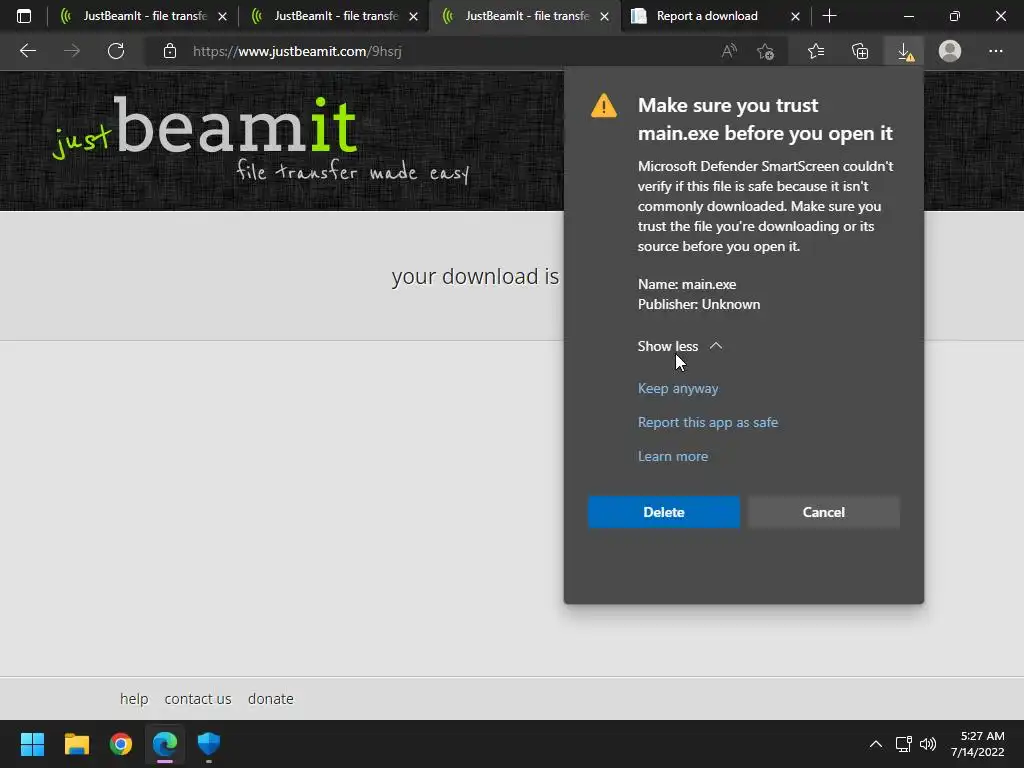Click the 'Name: main.exe' text

click(687, 284)
